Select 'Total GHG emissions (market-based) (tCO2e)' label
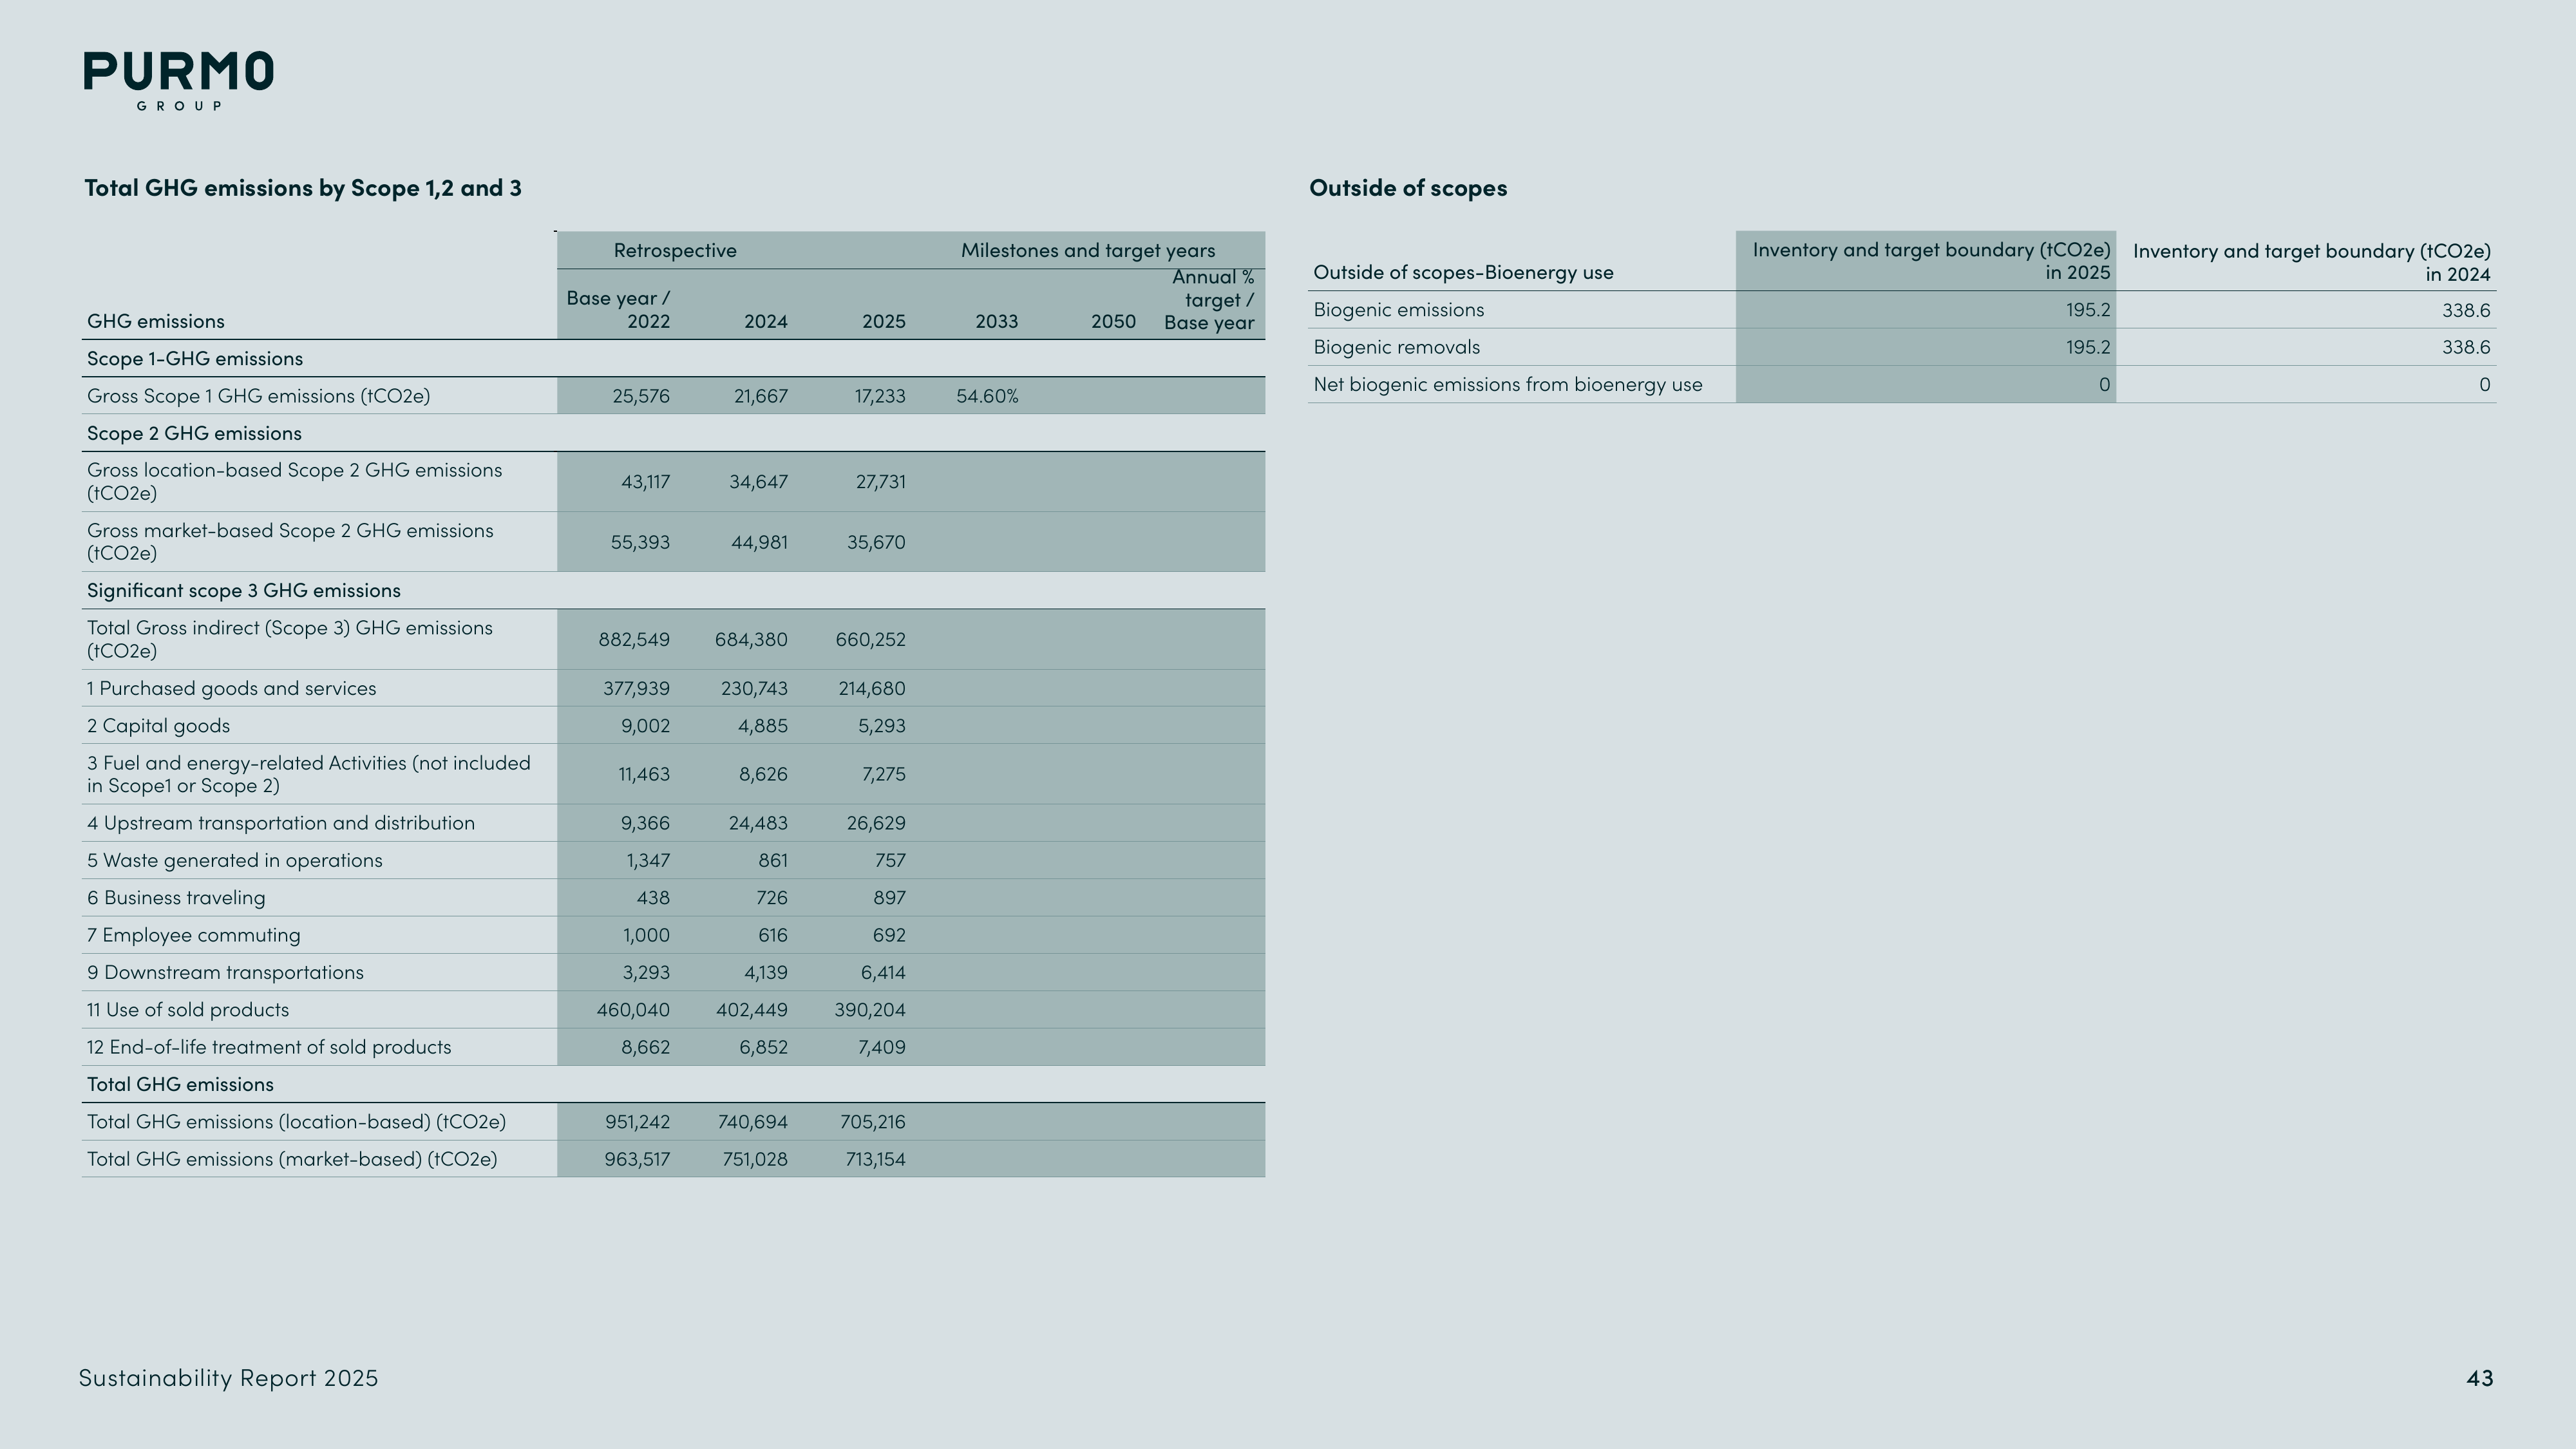2576x1449 pixels. coord(292,1159)
